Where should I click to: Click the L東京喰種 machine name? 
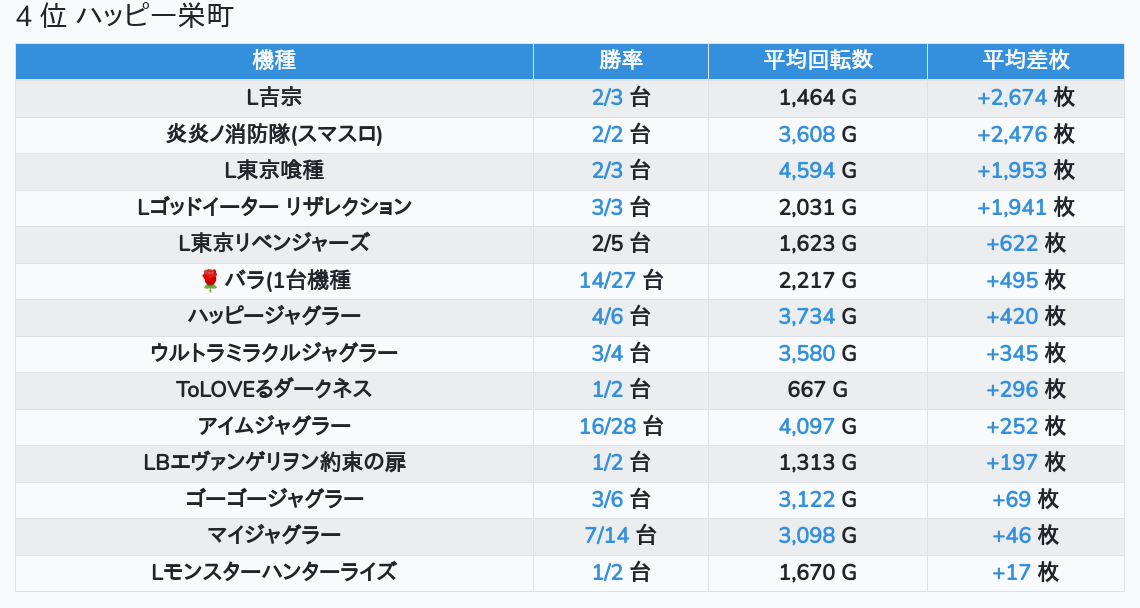coord(274,170)
